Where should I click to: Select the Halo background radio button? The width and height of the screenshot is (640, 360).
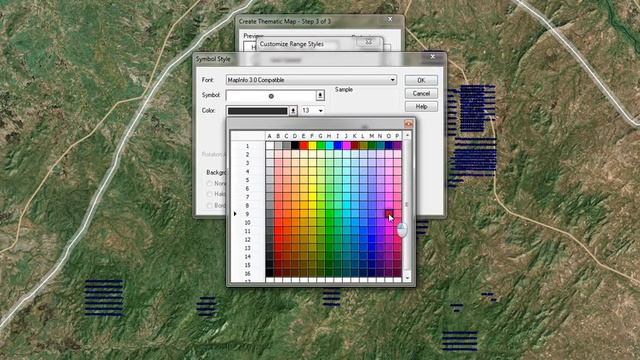tap(210, 194)
